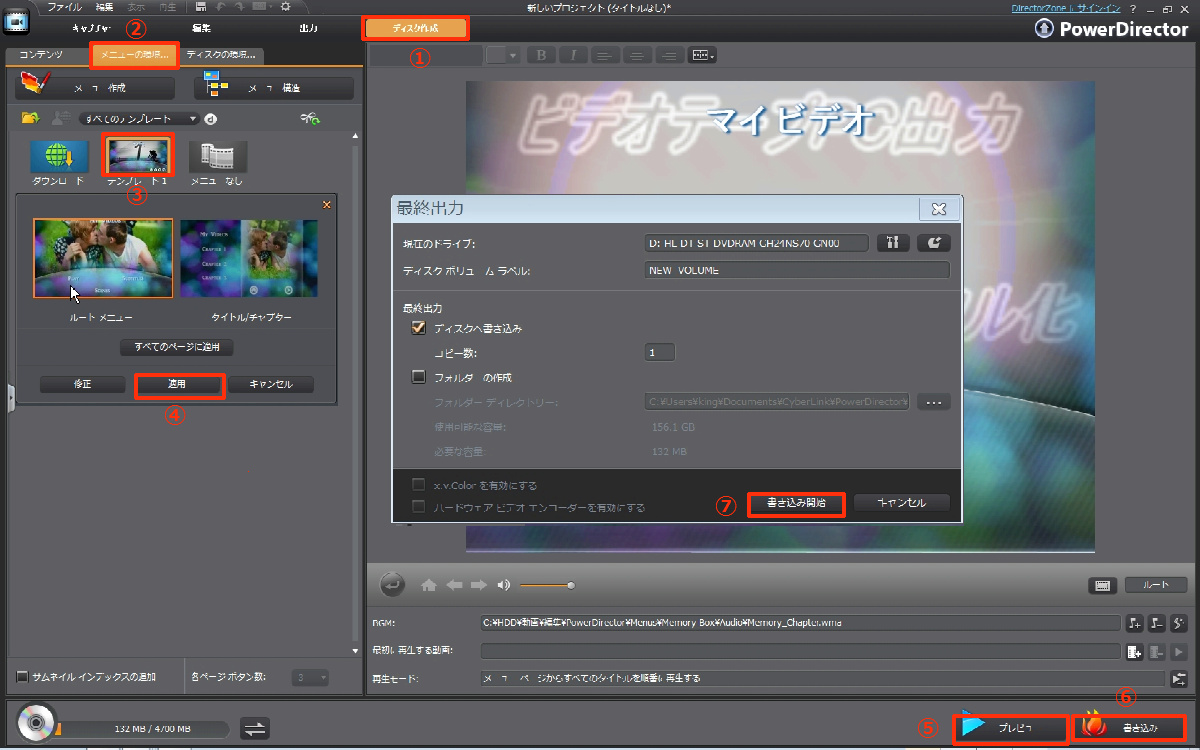Screen dimensions: 1200x750
Task: Enable hardware video encoder checkbox
Action: click(419, 507)
